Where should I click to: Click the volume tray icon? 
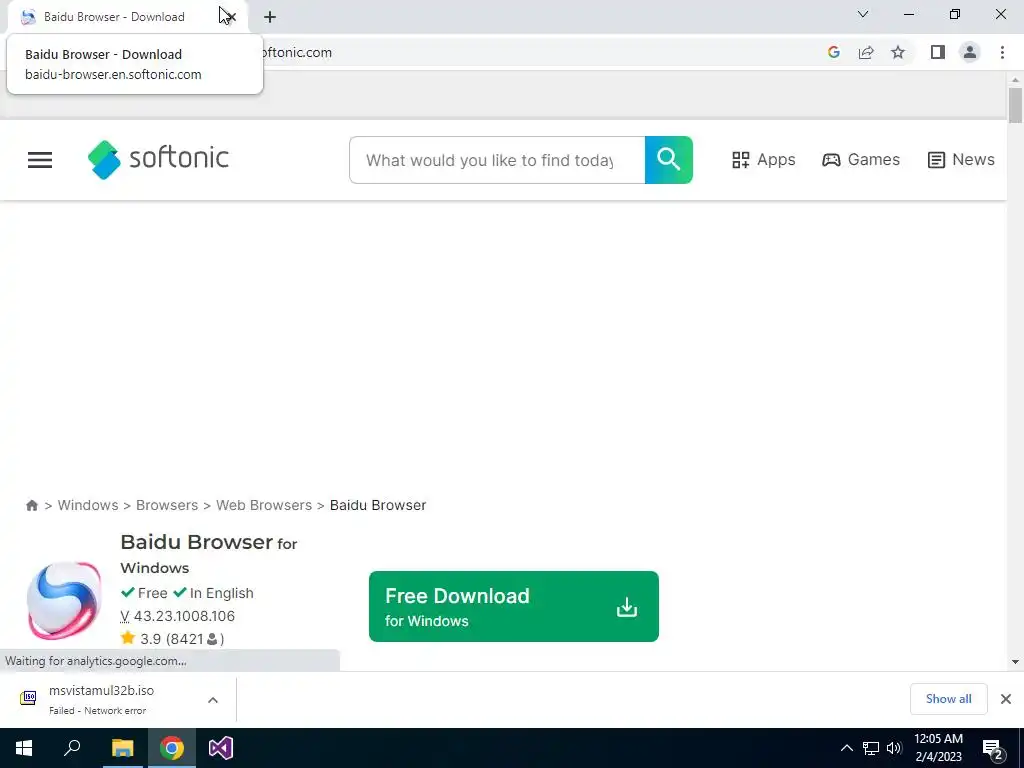tap(894, 748)
